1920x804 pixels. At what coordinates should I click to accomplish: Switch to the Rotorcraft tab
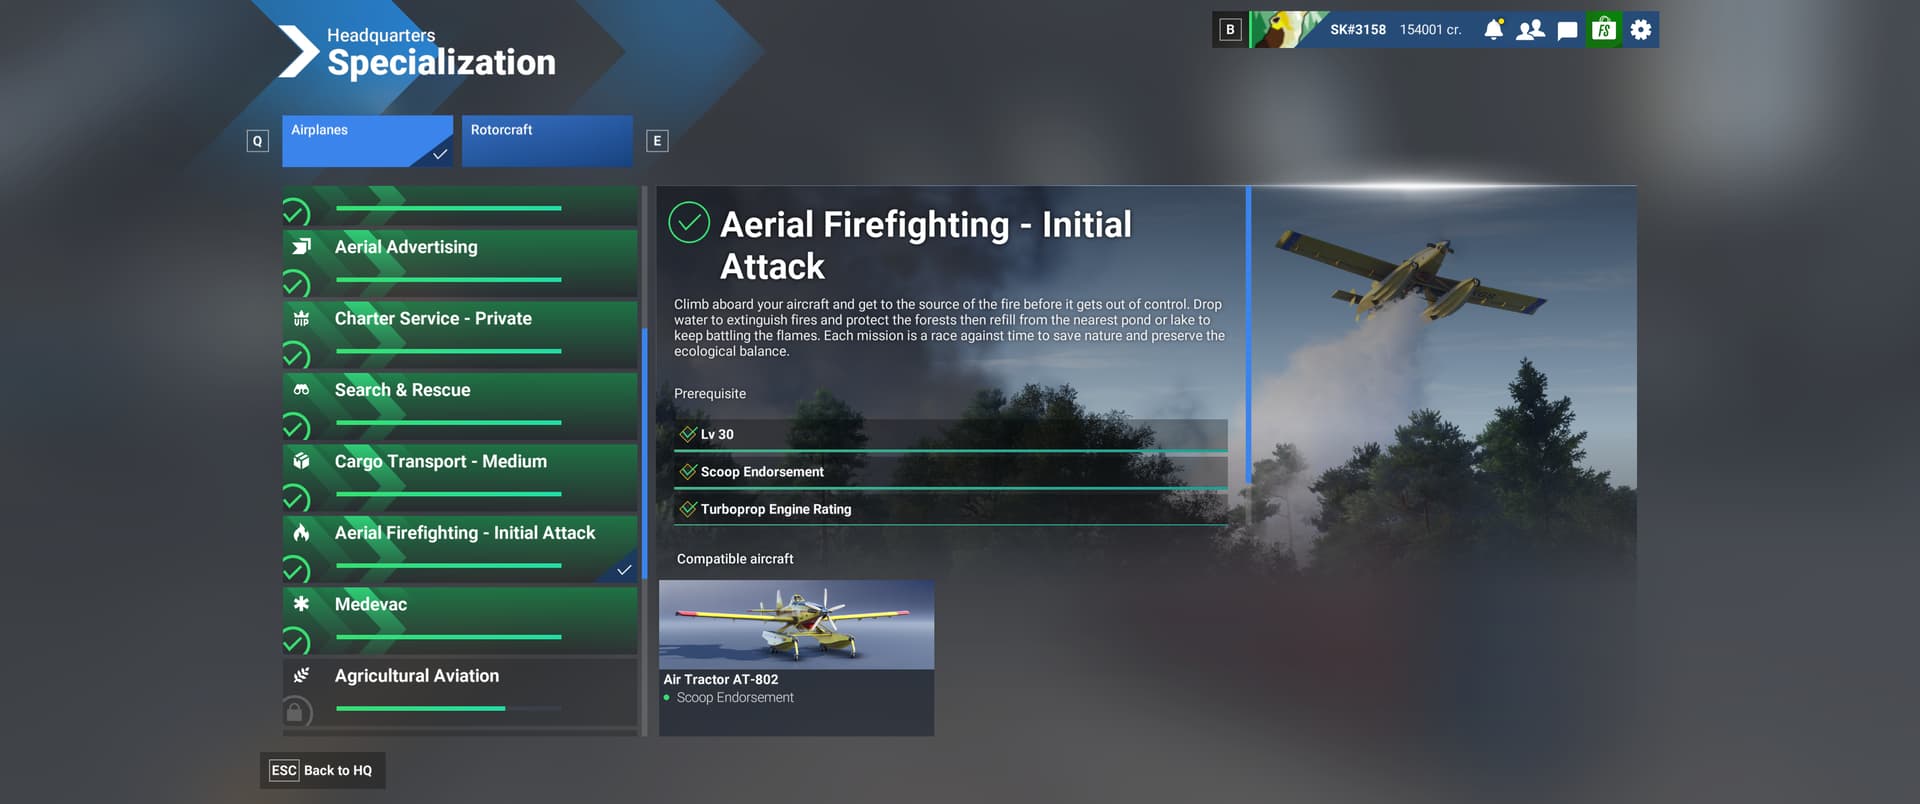pyautogui.click(x=547, y=141)
